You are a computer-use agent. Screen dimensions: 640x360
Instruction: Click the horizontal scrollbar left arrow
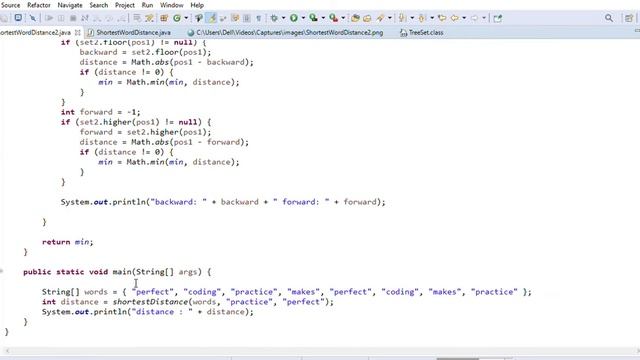point(7,351)
